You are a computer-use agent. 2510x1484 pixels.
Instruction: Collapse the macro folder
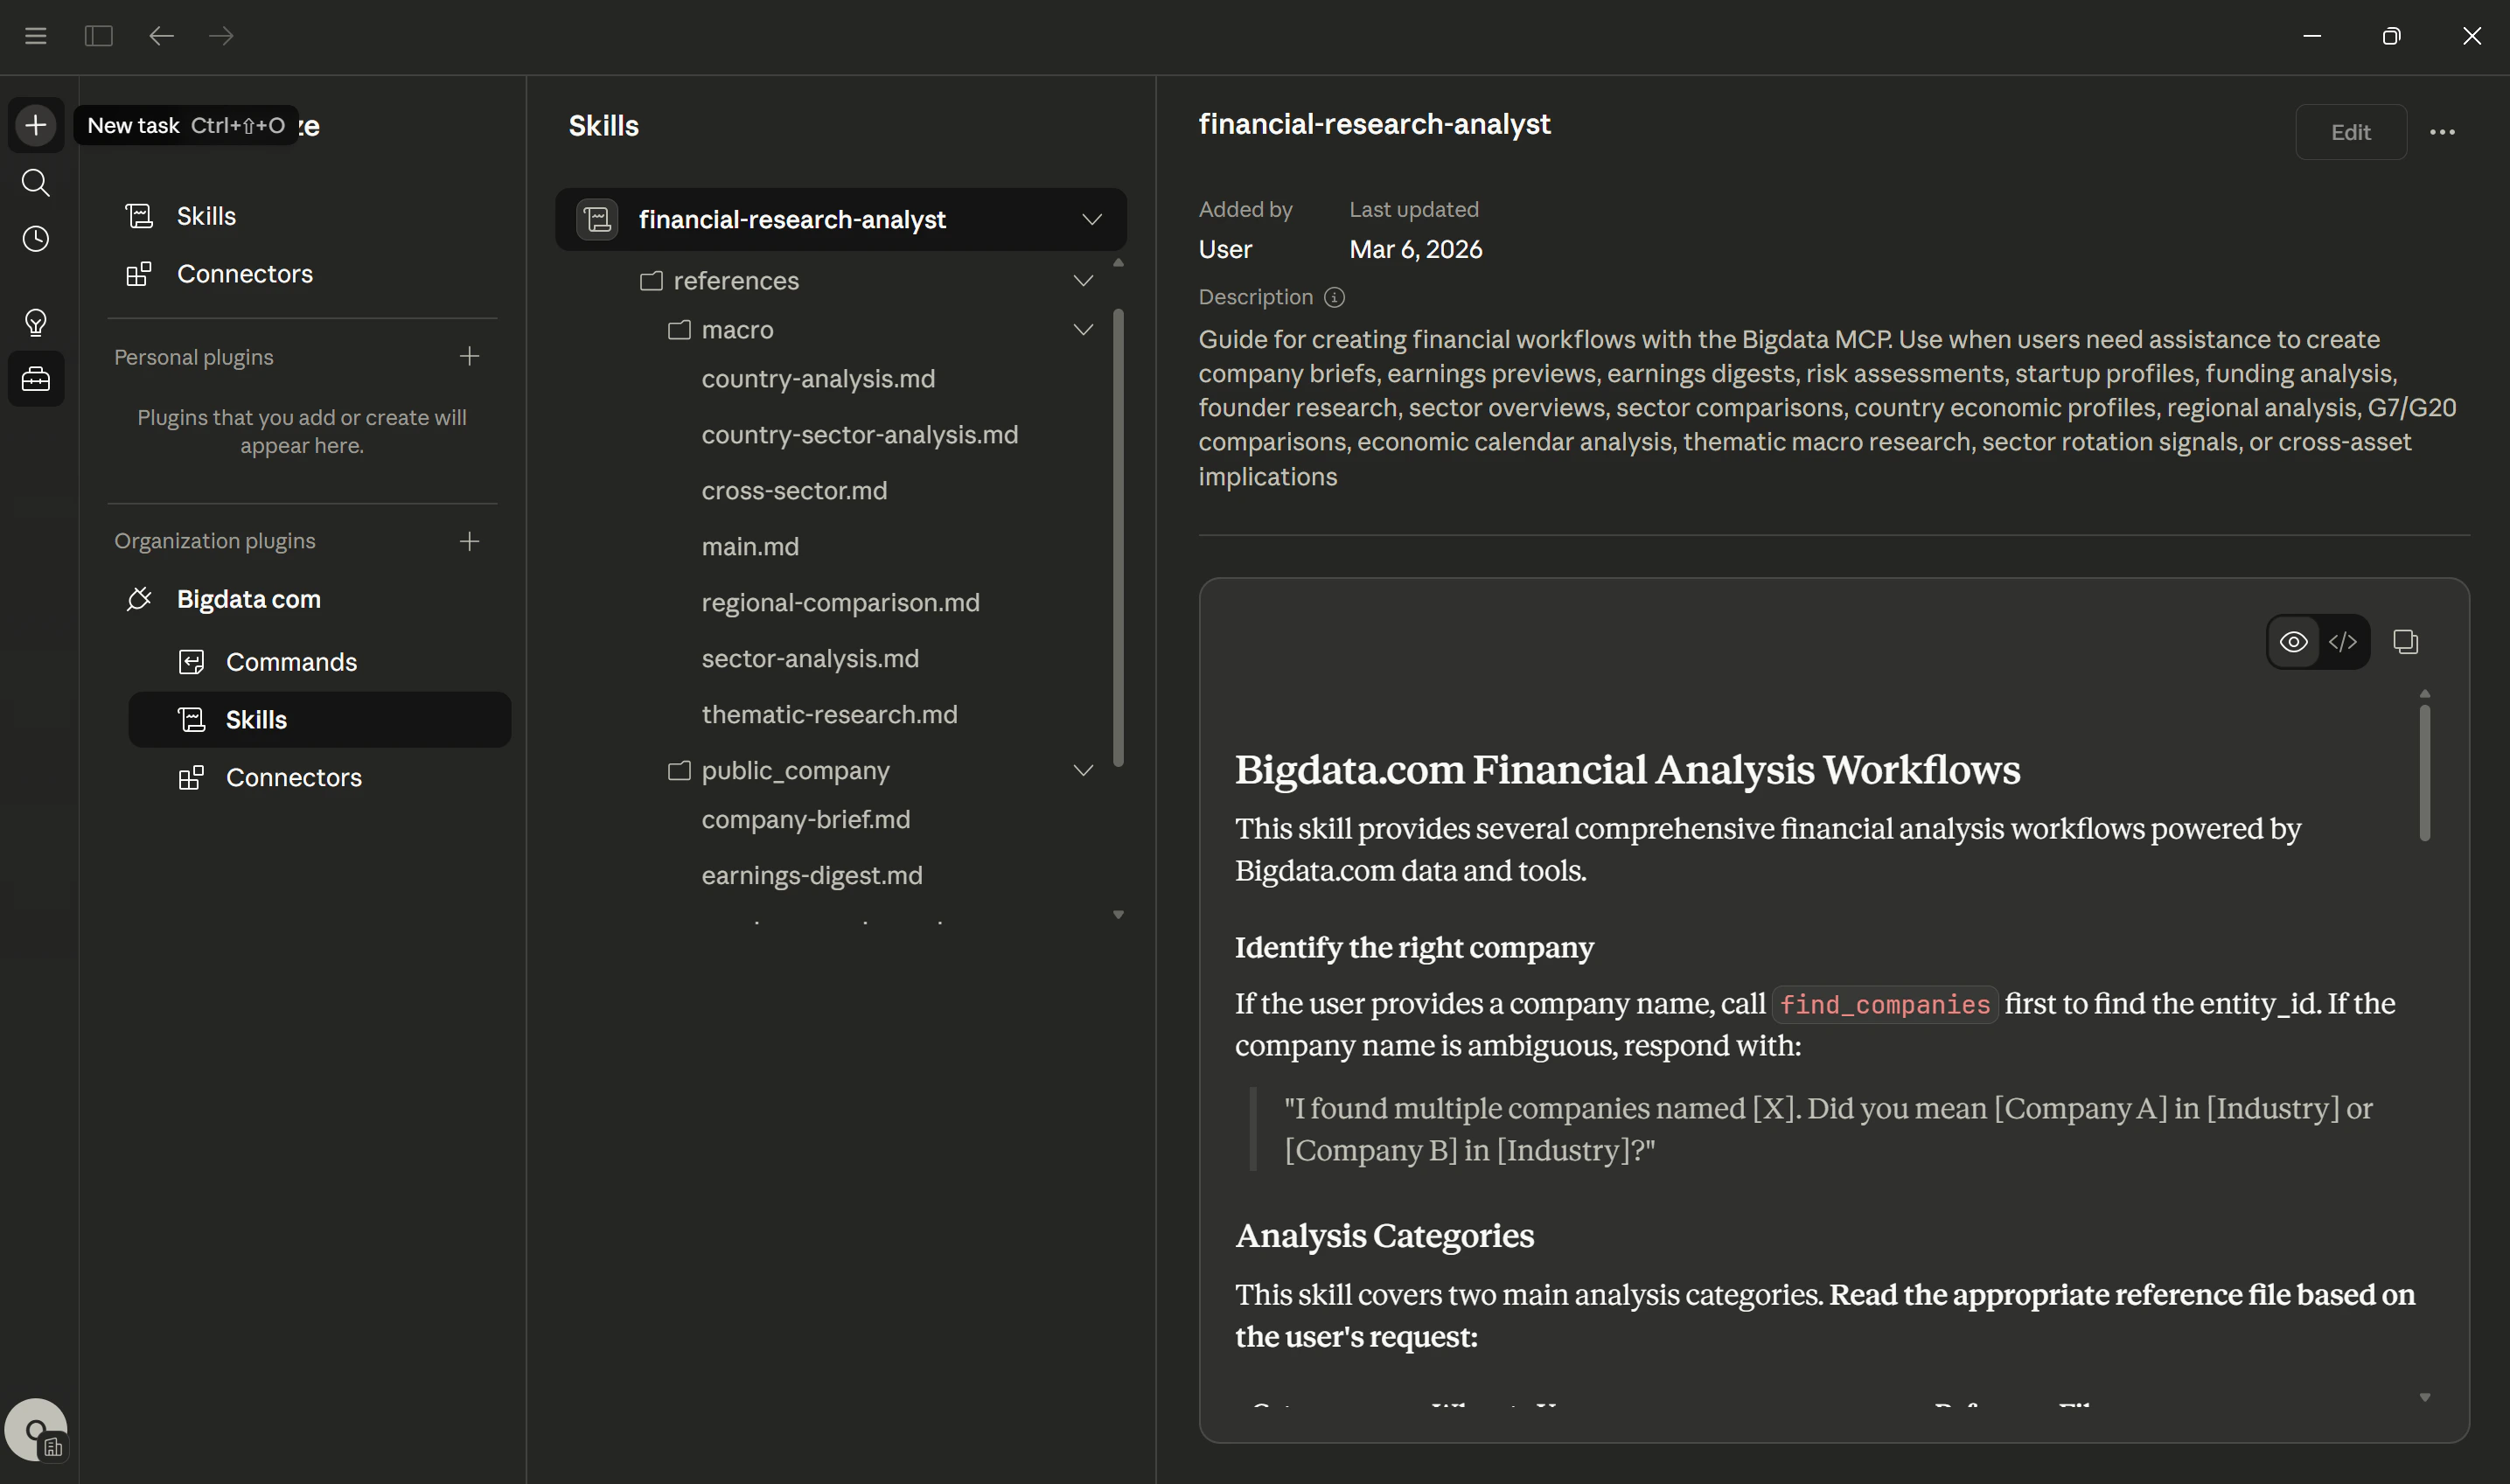tap(1084, 329)
